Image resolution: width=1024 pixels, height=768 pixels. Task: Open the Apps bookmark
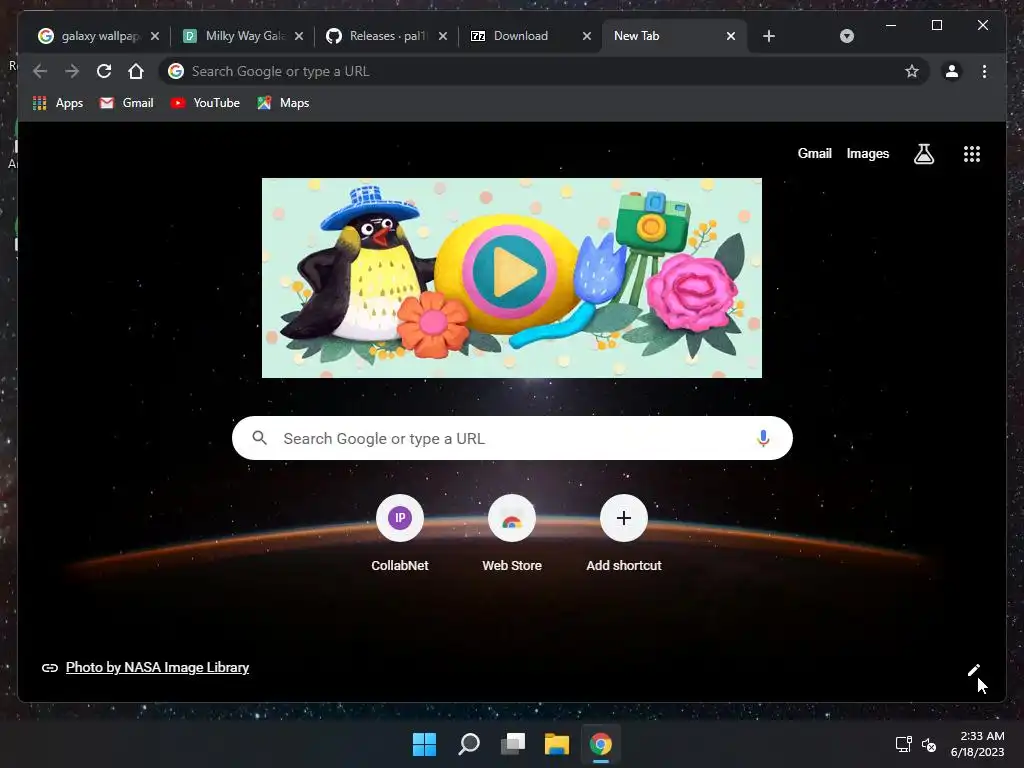point(58,103)
